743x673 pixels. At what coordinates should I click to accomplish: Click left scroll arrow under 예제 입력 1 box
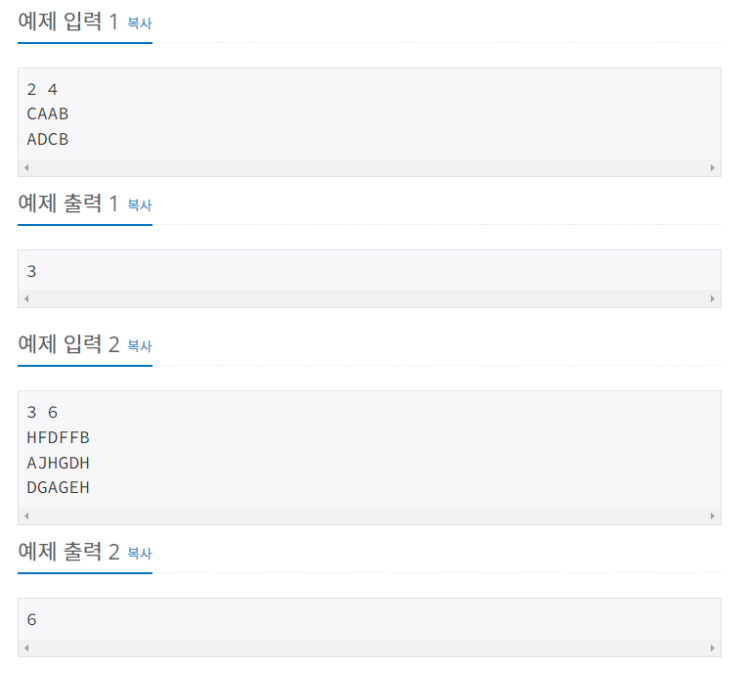tap(26, 168)
